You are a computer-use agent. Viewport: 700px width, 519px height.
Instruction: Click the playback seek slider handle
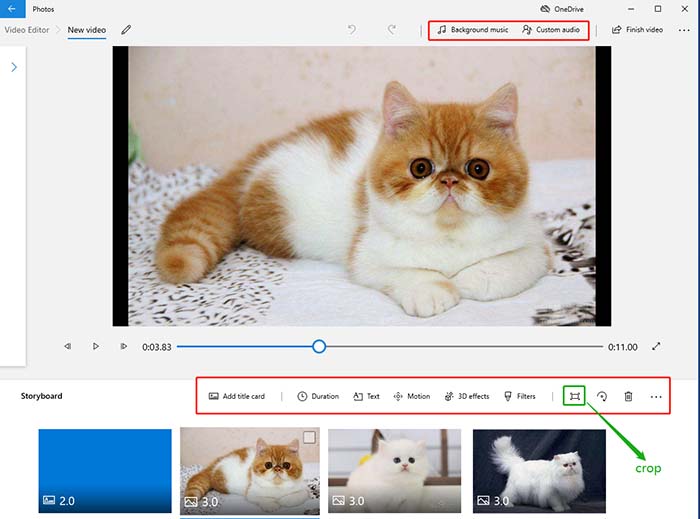pyautogui.click(x=319, y=346)
